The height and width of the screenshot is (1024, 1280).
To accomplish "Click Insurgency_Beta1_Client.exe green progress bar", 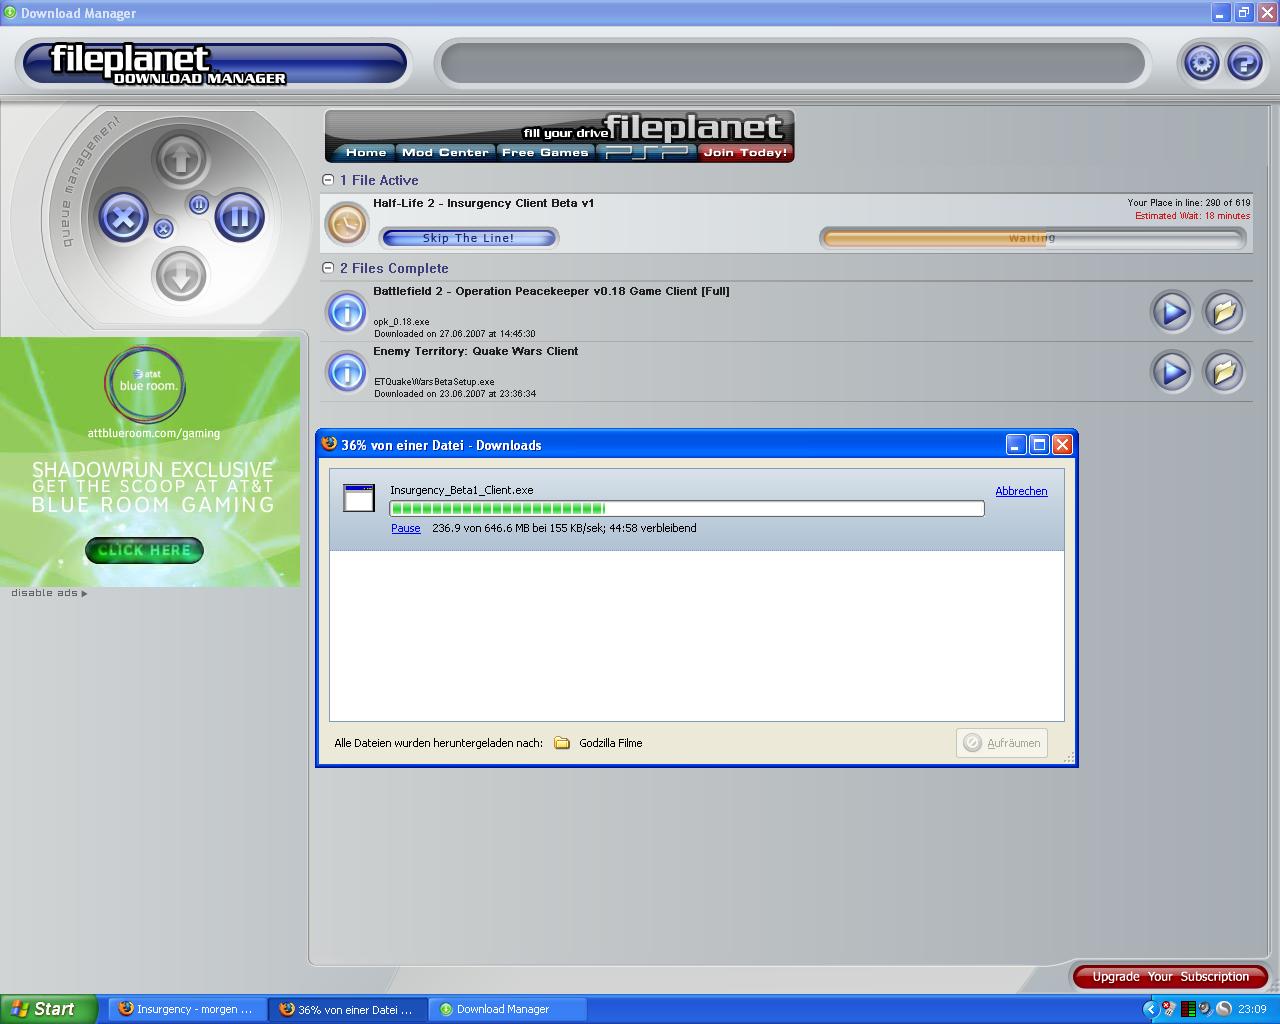I will [687, 509].
